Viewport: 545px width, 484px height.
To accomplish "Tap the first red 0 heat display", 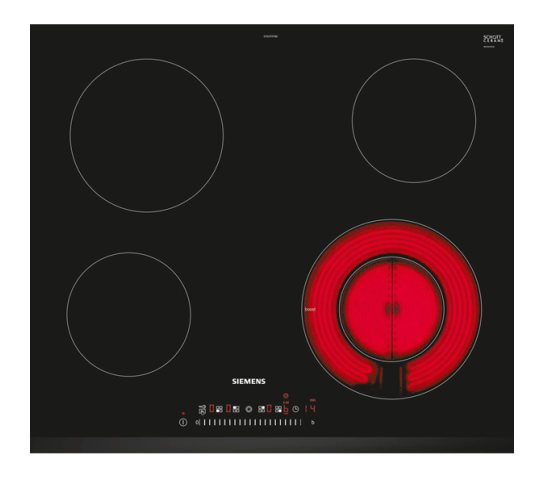I will tap(212, 409).
